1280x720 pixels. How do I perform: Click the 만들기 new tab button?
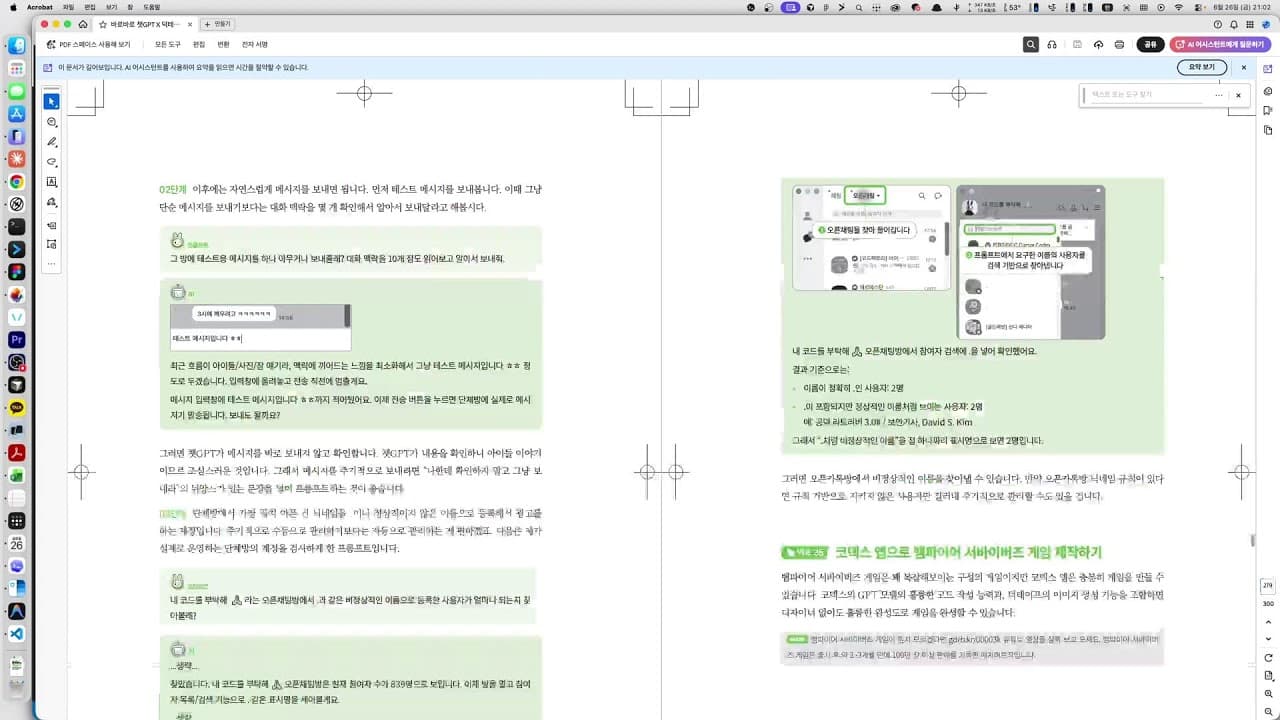click(x=218, y=24)
